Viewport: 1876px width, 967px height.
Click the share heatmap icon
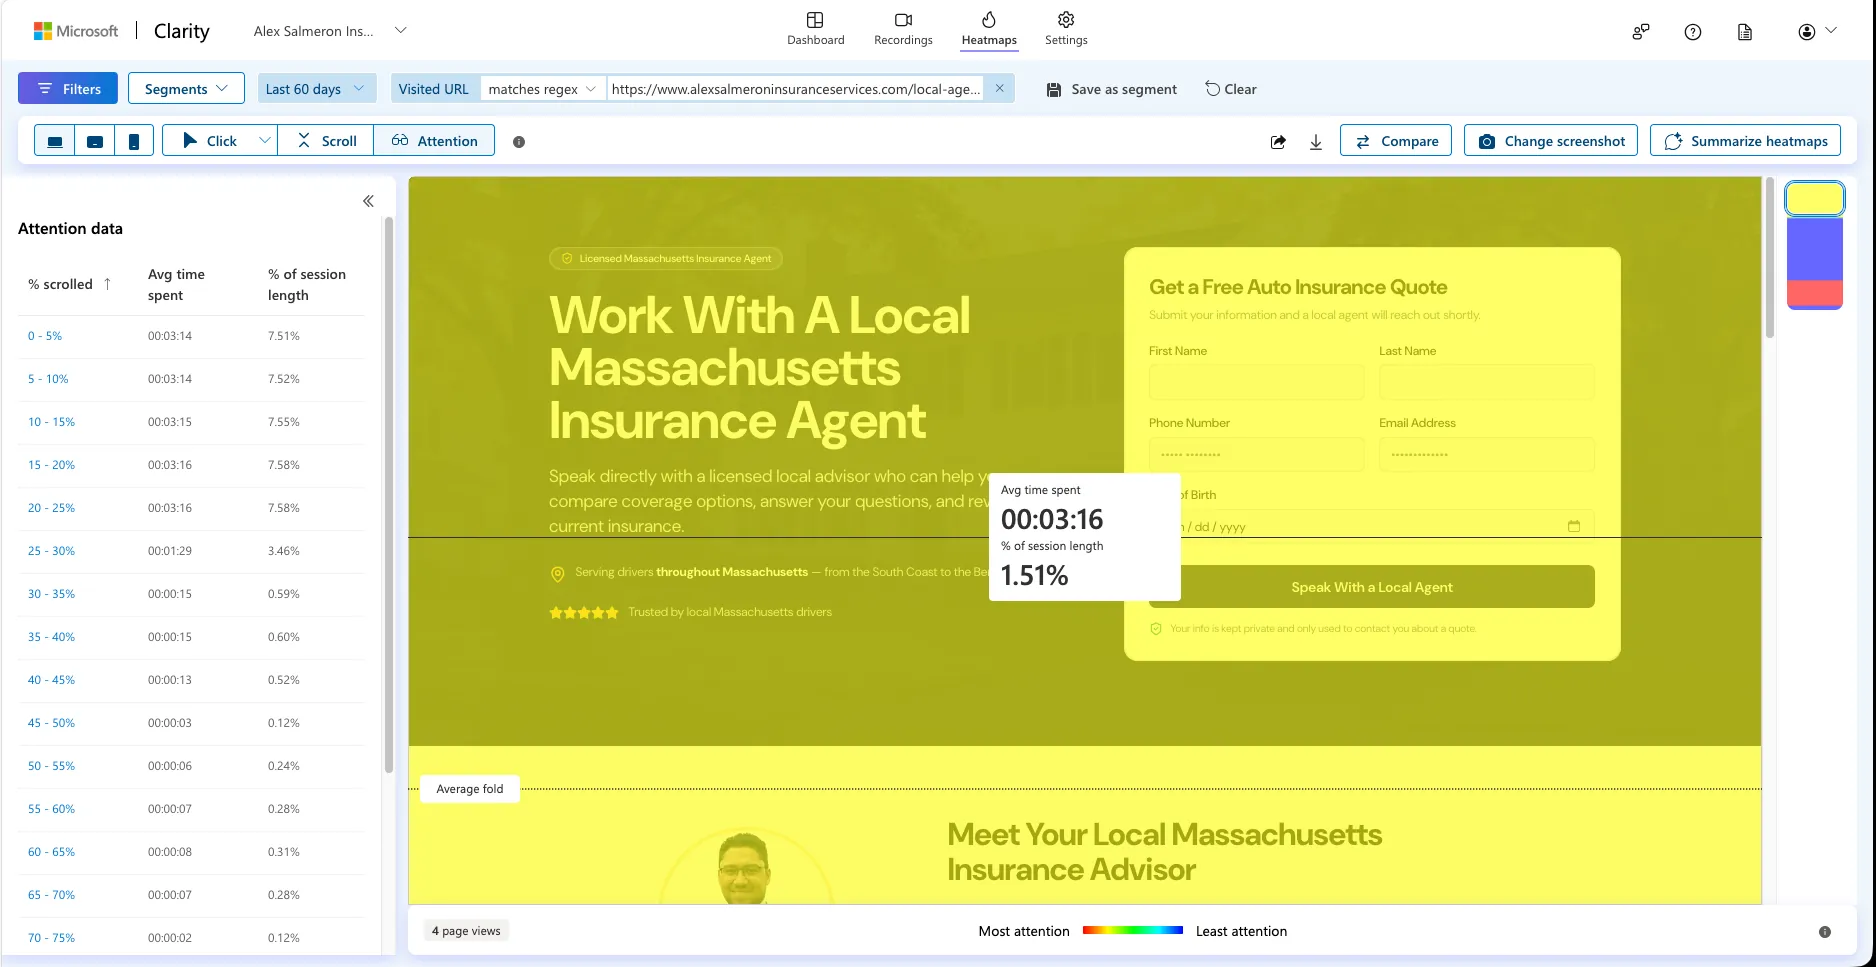1278,142
